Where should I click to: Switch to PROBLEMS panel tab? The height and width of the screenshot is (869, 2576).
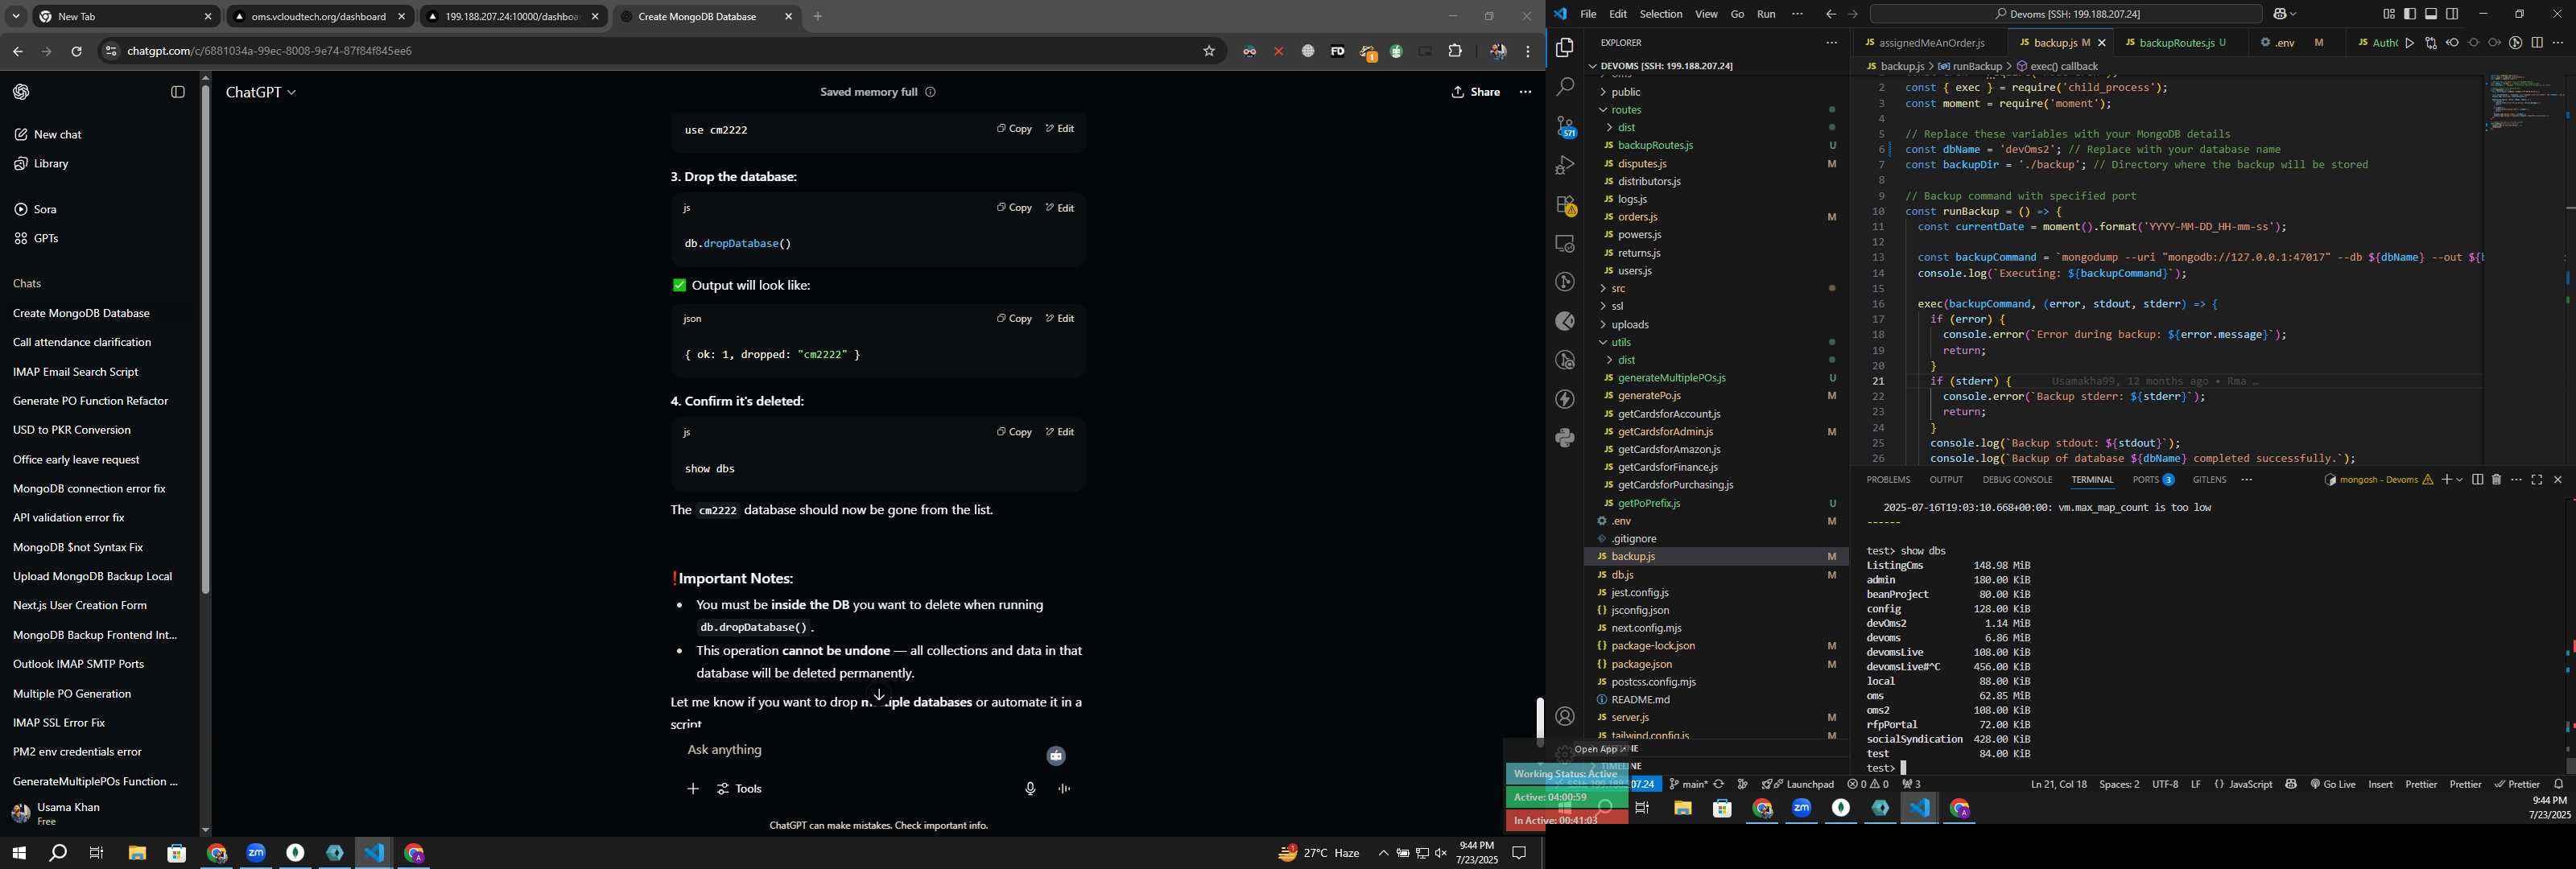point(1888,480)
